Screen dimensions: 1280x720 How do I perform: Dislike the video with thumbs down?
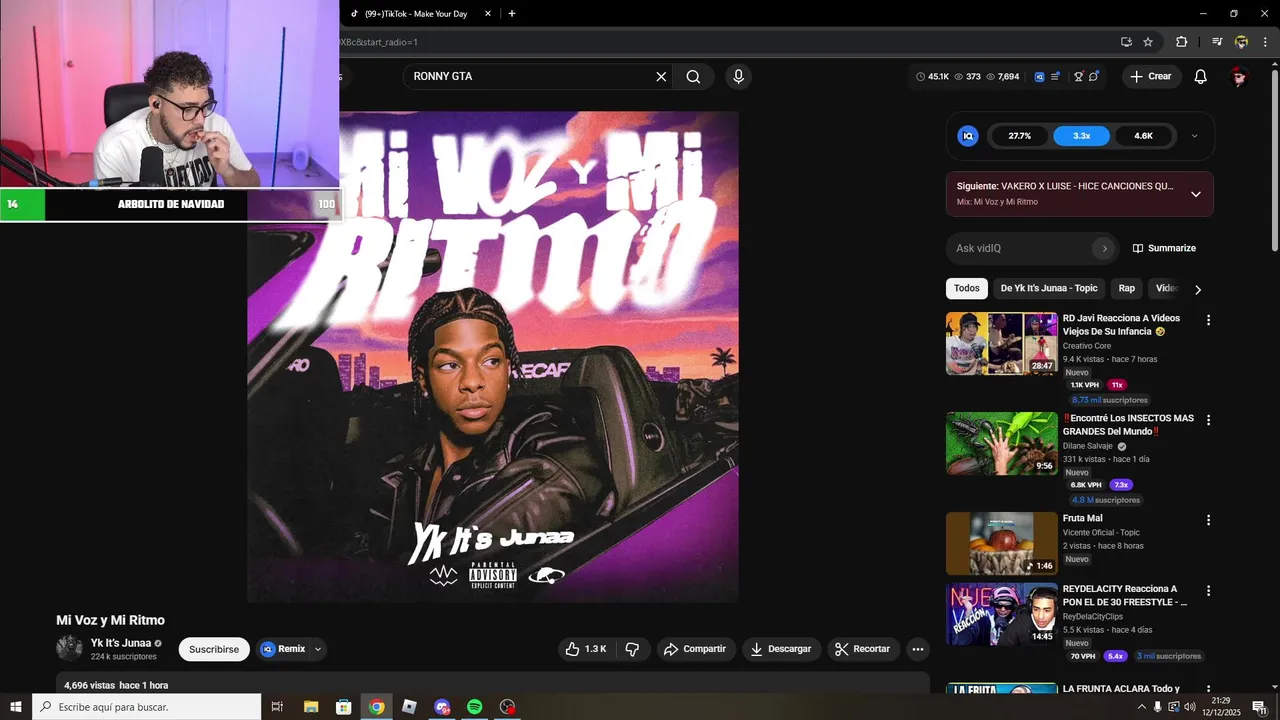(632, 649)
